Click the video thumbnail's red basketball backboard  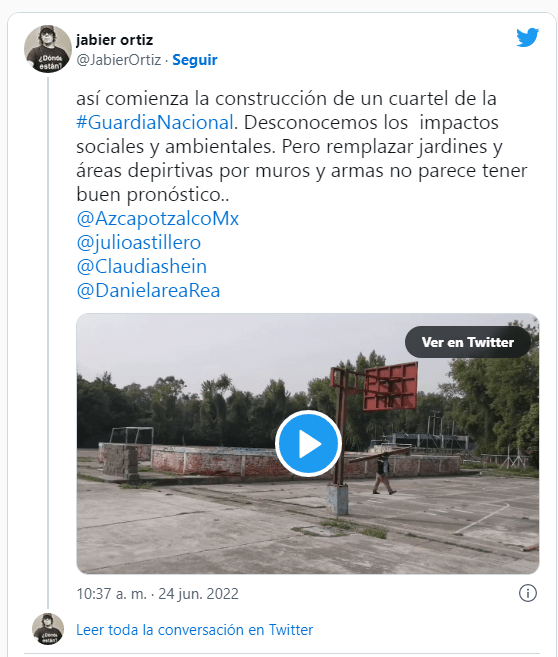click(x=390, y=386)
